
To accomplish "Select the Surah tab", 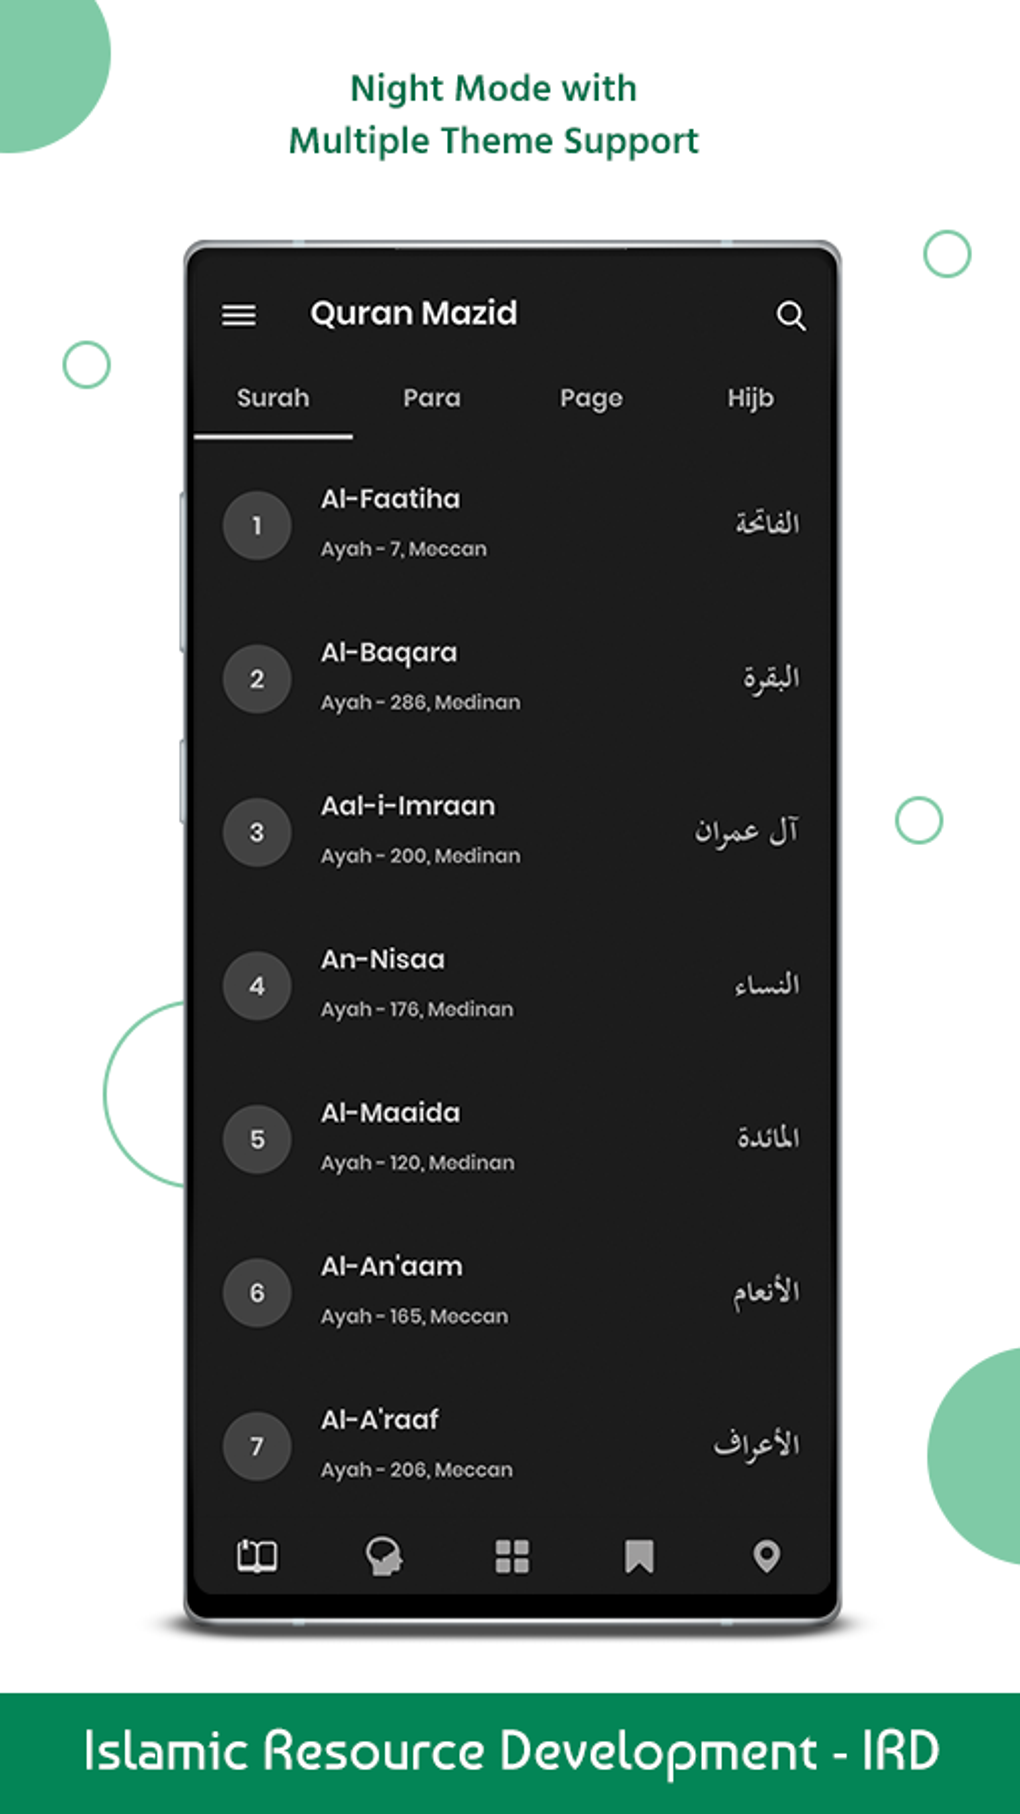I will tap(273, 398).
